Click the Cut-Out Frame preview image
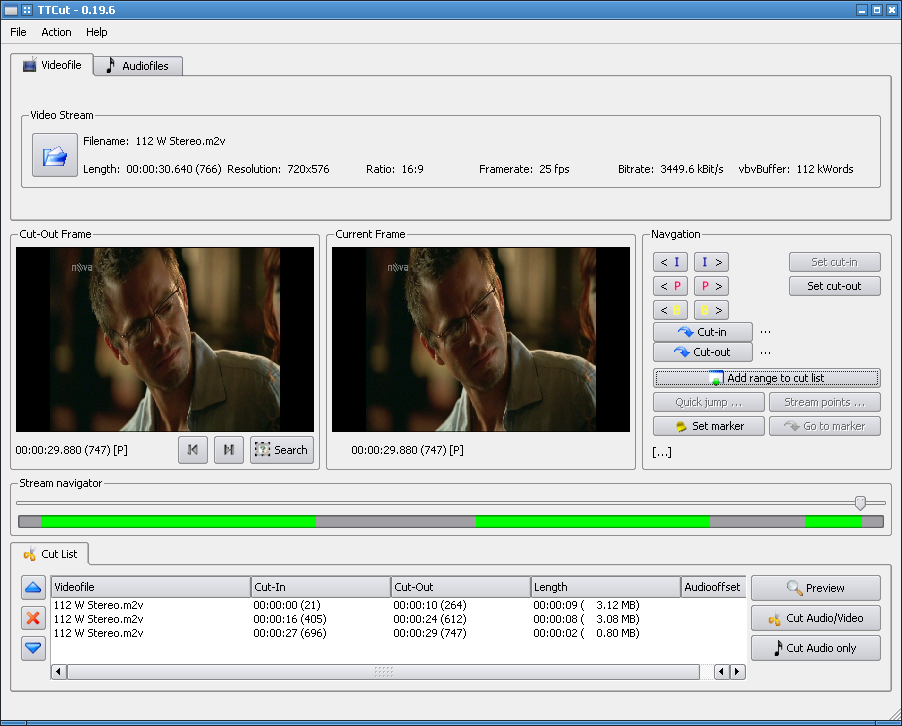Viewport: 902px width, 726px height. pyautogui.click(x=165, y=339)
